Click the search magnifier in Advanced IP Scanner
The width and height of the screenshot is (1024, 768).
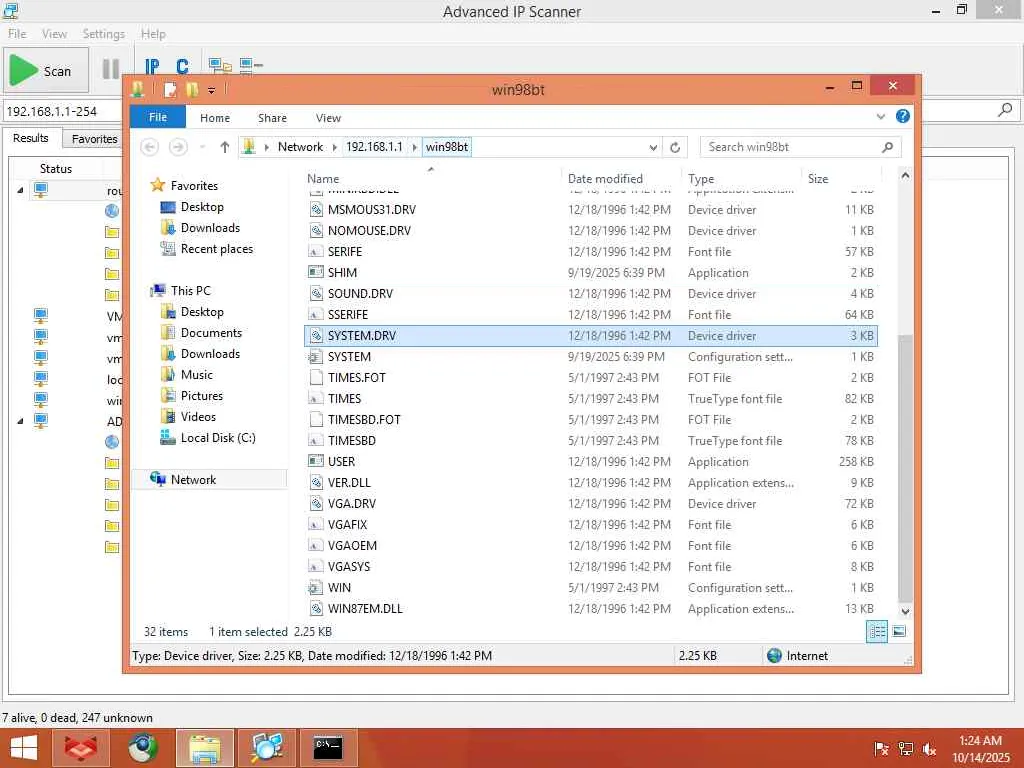click(1005, 110)
